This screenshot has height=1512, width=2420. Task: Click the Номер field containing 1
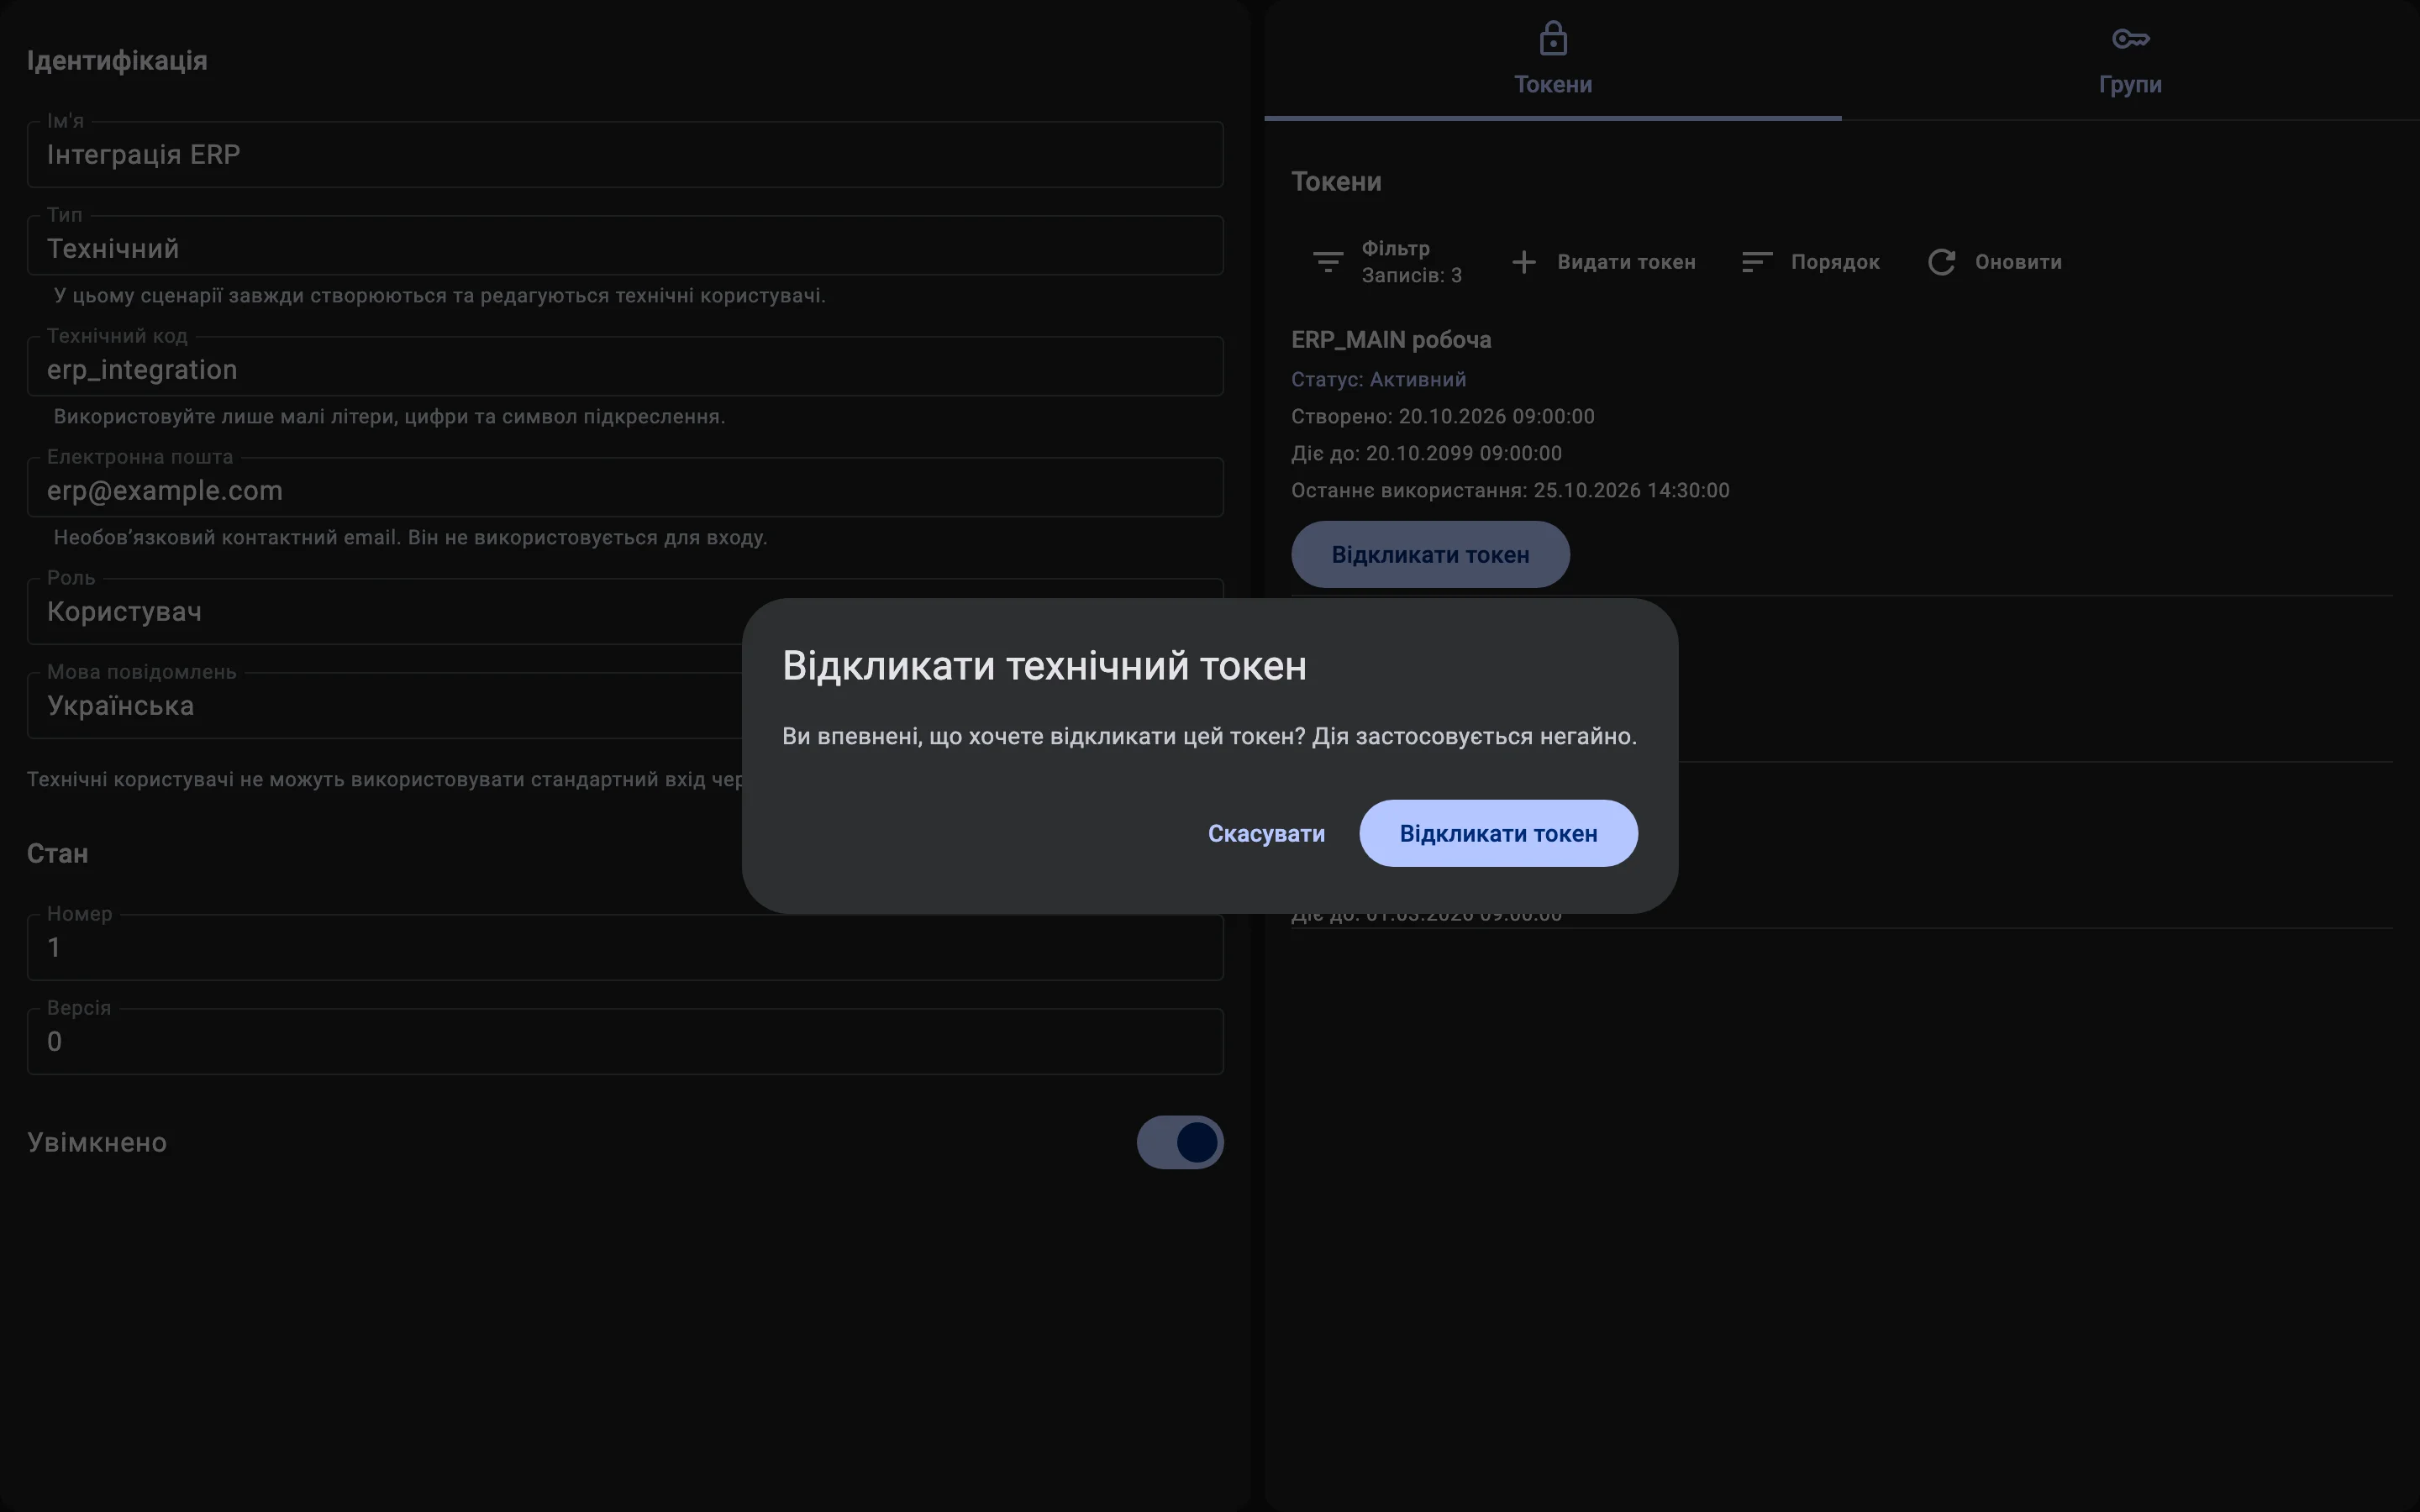(625, 947)
